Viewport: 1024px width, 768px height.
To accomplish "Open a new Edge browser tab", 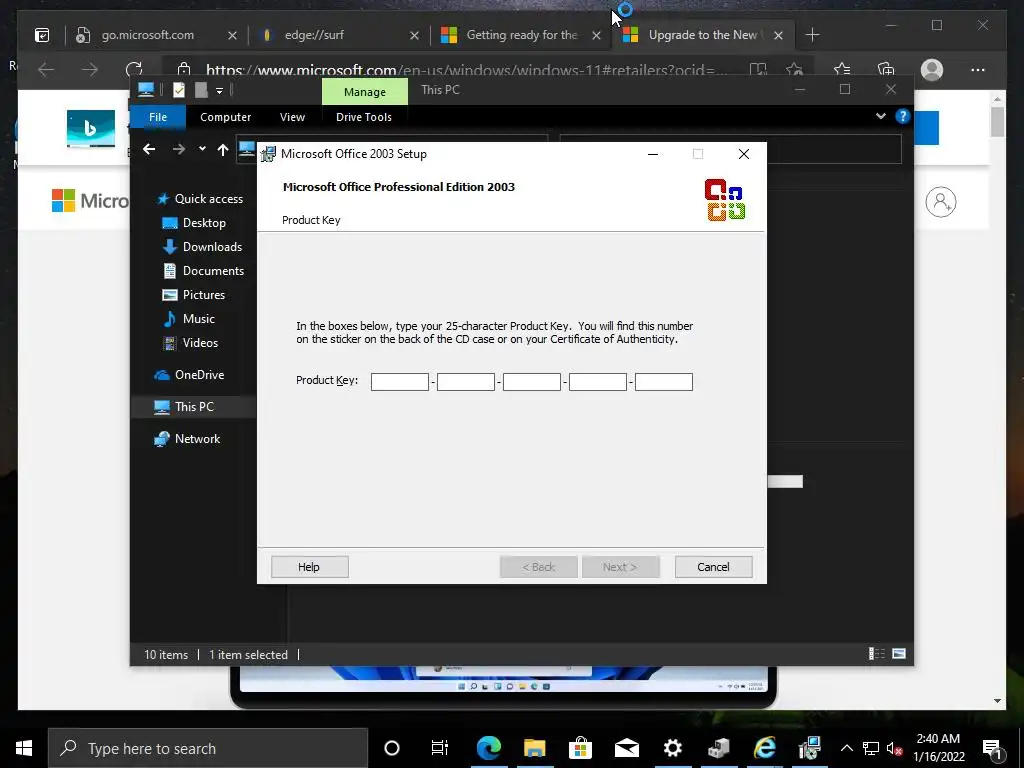I will tap(812, 35).
